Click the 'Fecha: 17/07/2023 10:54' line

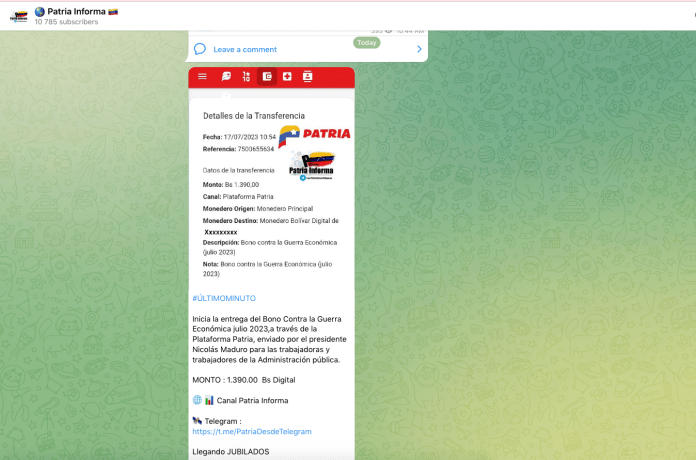click(239, 137)
